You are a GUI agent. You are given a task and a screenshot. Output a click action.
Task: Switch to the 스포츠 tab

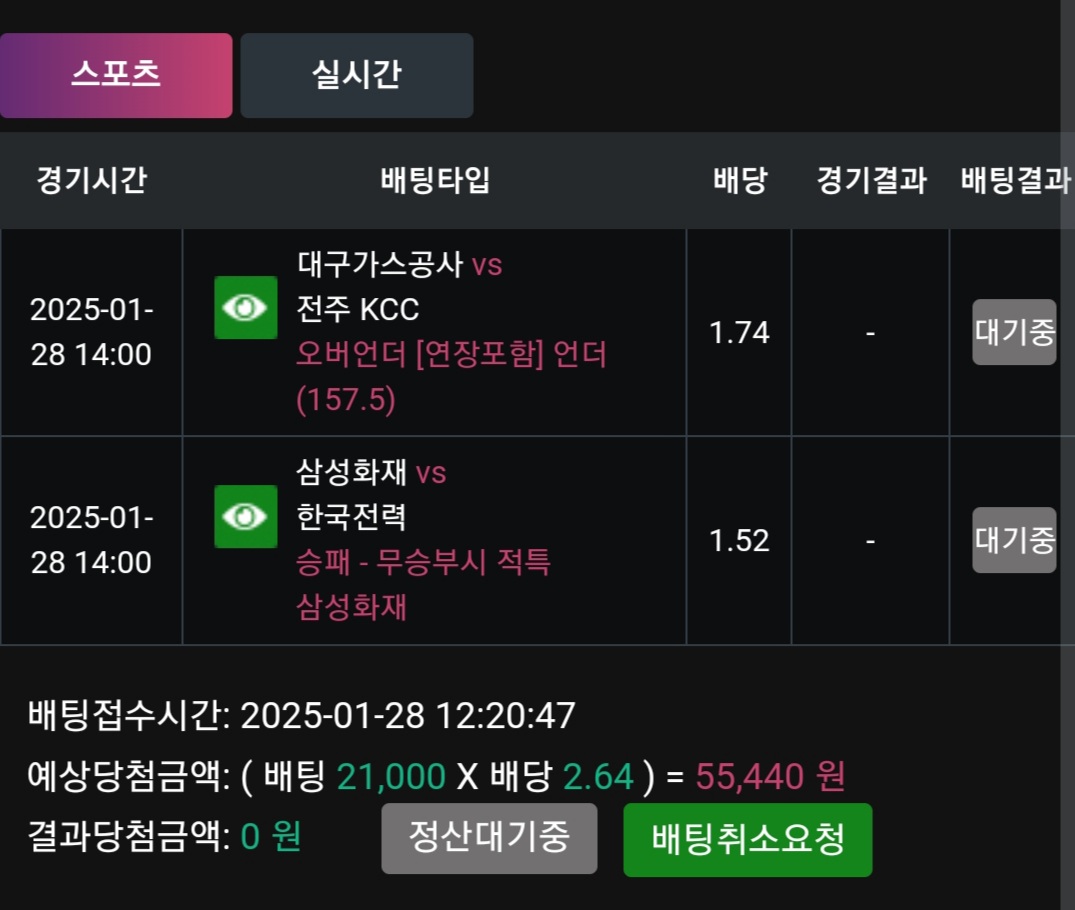tap(116, 75)
